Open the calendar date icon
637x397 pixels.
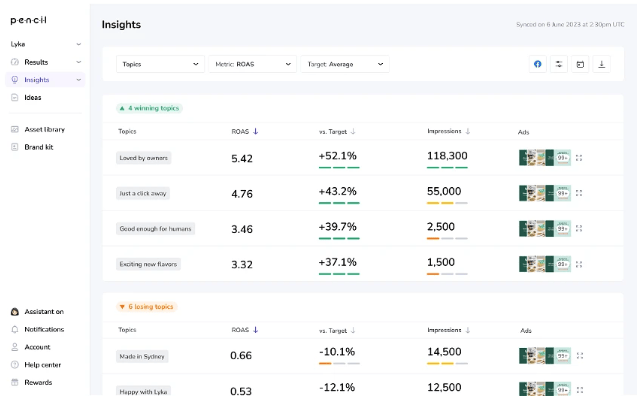pos(580,64)
